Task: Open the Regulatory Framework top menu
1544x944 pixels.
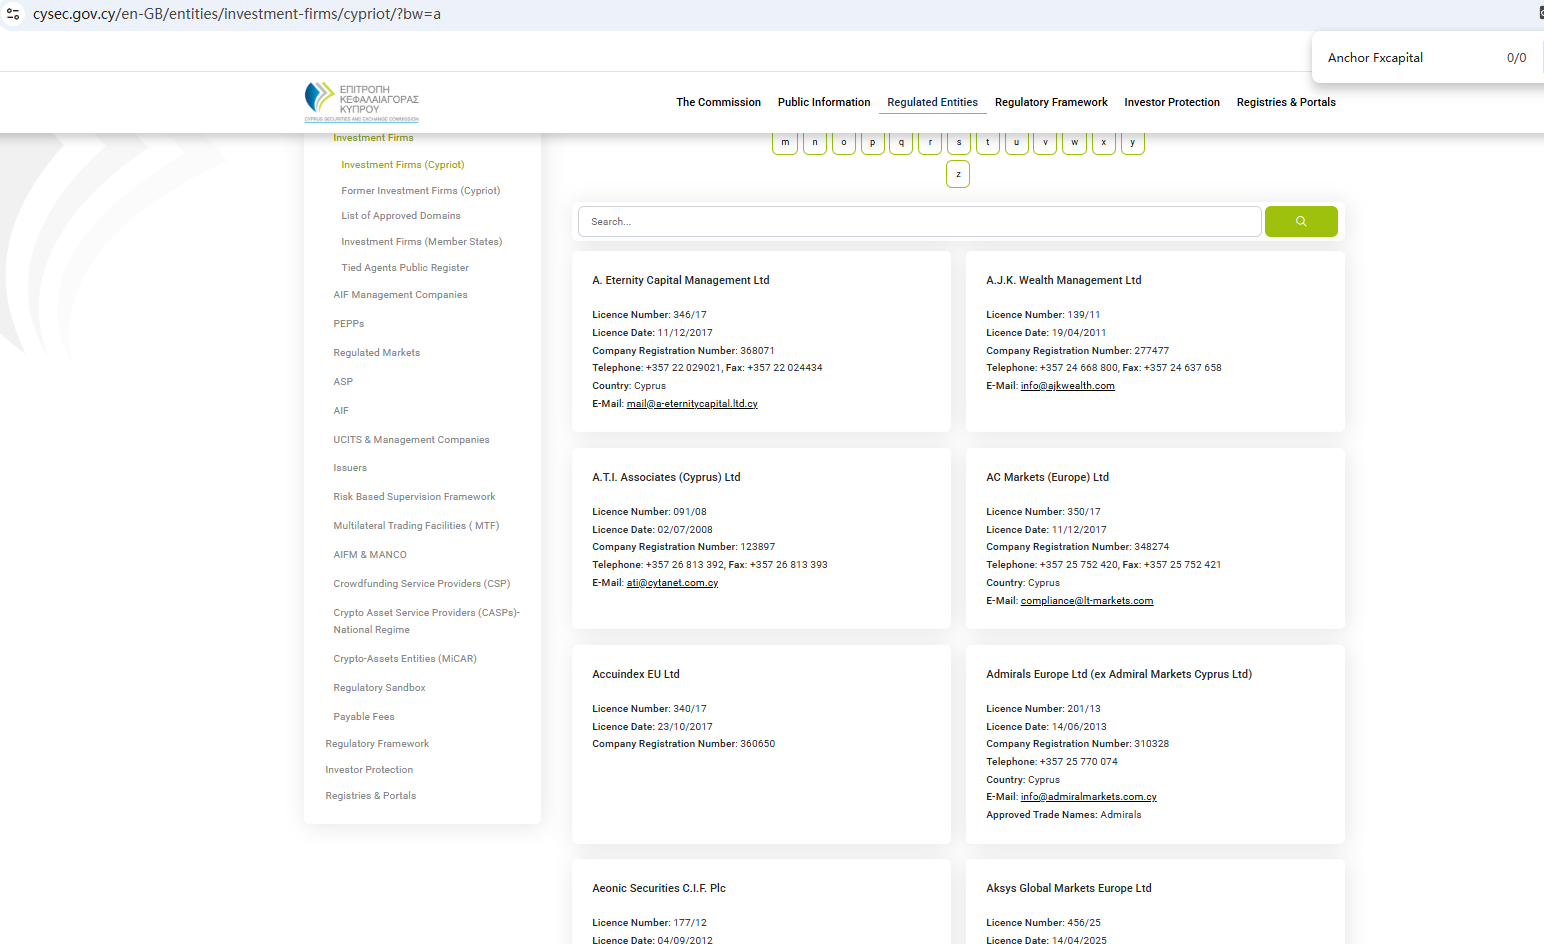Action: point(1050,102)
